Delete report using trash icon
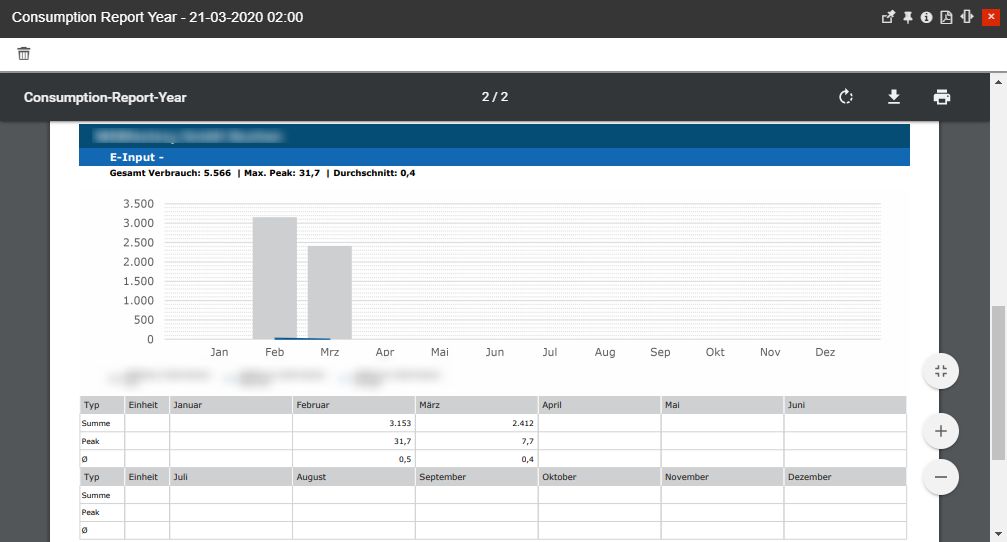Viewport: 1007px width, 542px height. (24, 54)
